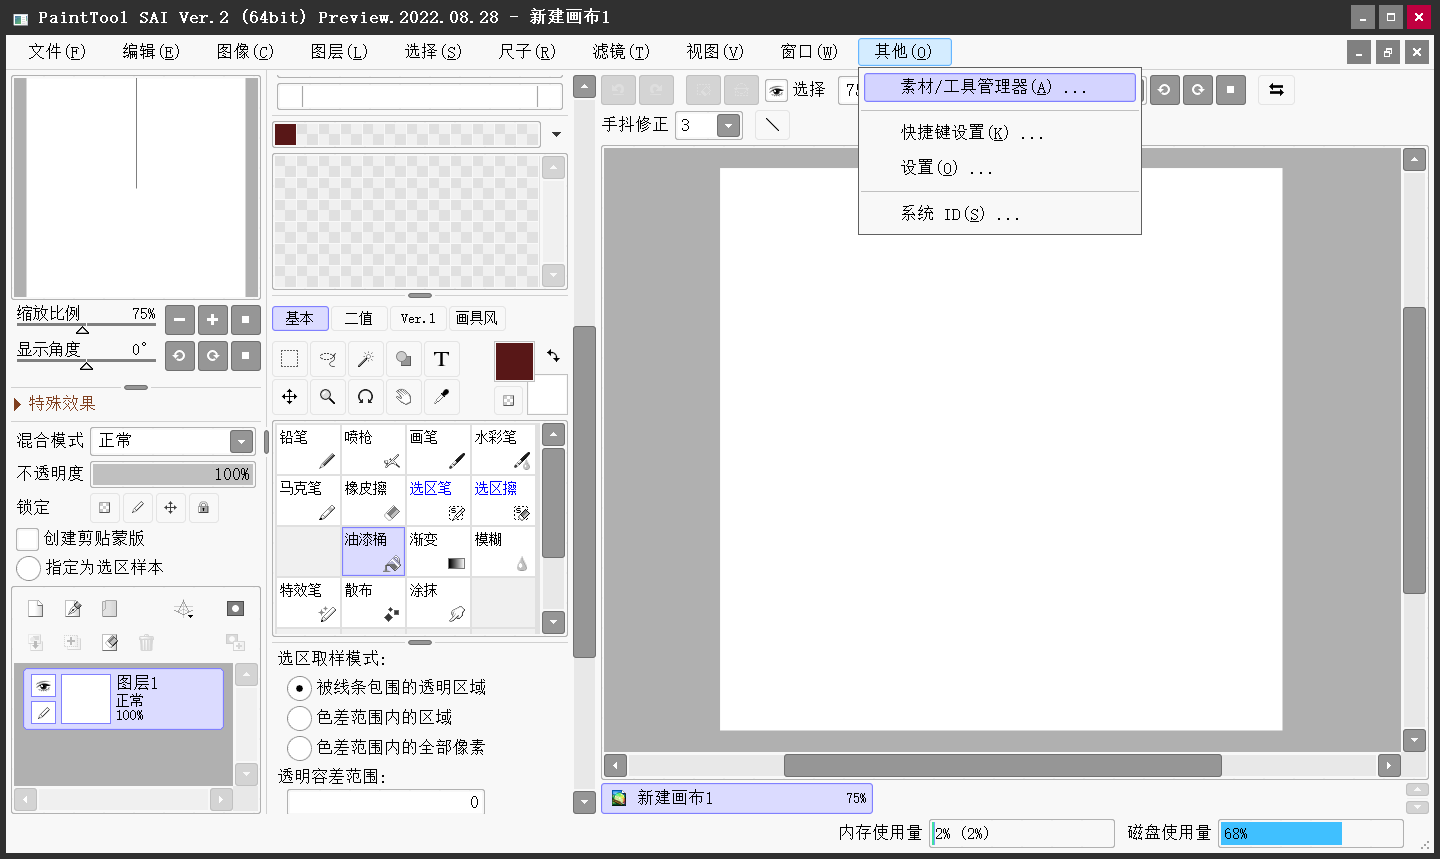Toggle transparent color swatch below foreground color
Image resolution: width=1440 pixels, height=859 pixels.
(x=509, y=400)
